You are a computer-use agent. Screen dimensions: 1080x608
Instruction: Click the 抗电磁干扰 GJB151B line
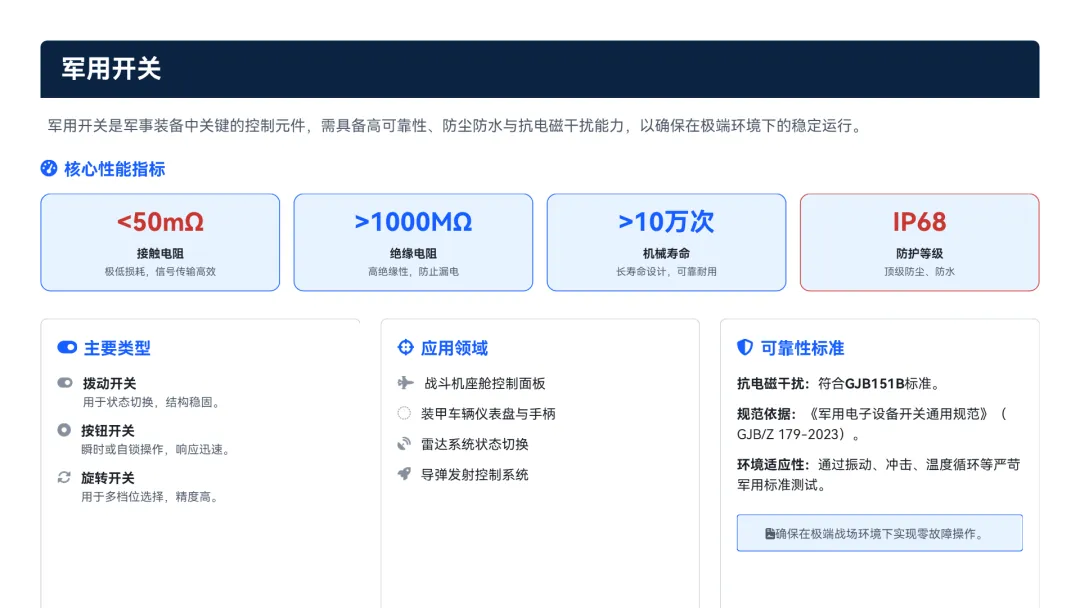tap(840, 384)
